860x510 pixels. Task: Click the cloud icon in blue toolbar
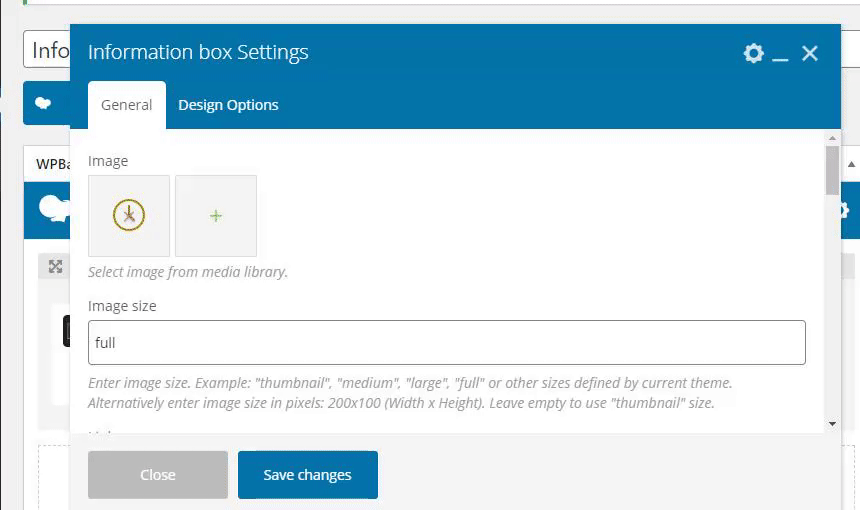click(44, 103)
